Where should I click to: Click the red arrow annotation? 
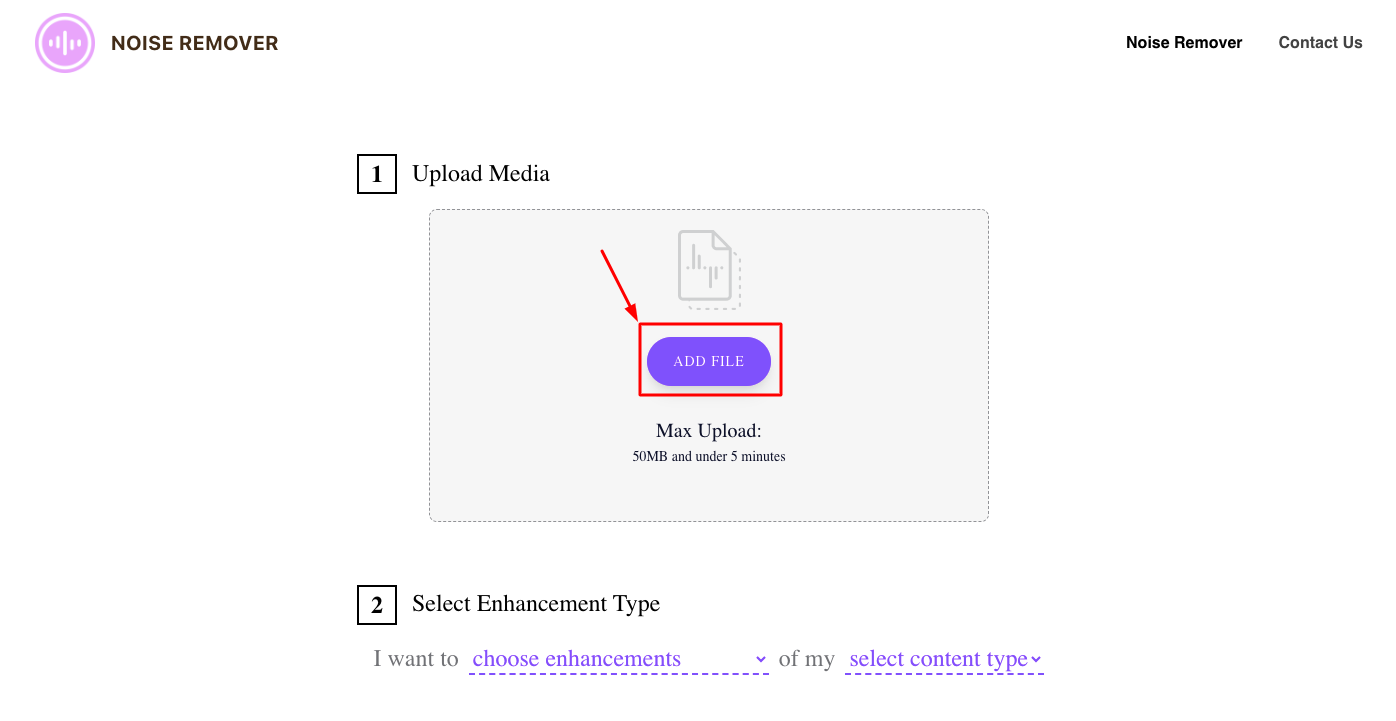point(620,285)
